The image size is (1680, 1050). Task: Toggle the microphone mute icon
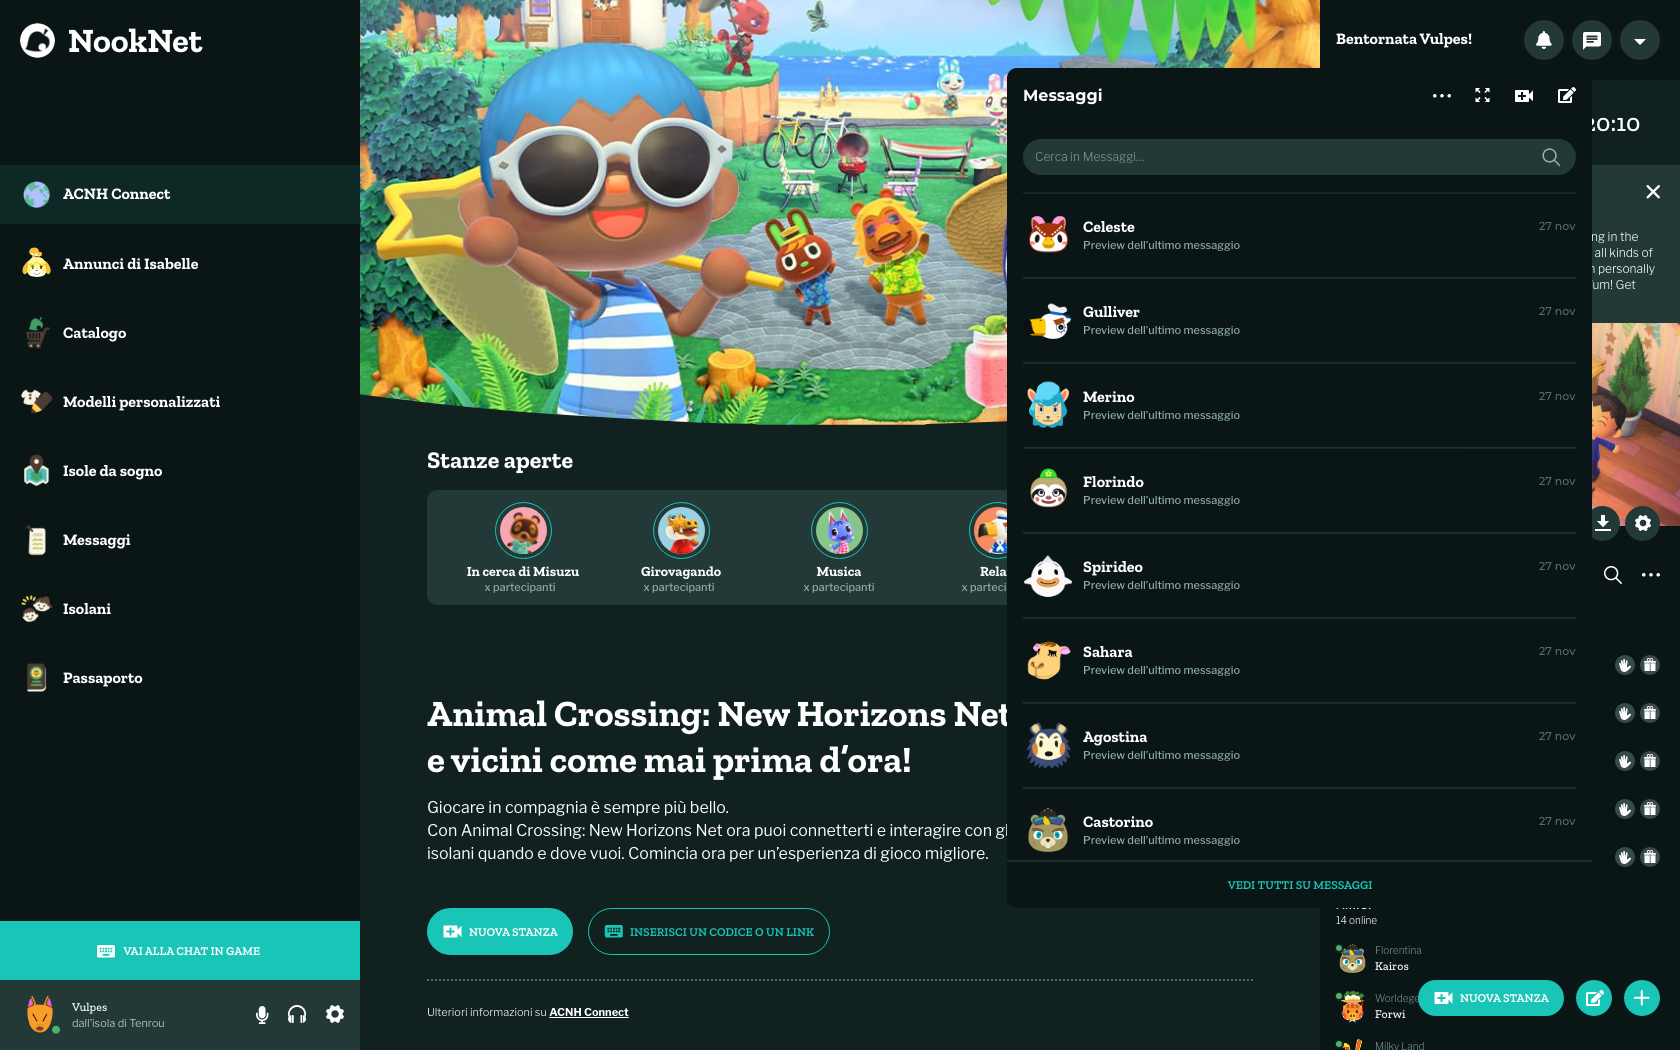262,1015
